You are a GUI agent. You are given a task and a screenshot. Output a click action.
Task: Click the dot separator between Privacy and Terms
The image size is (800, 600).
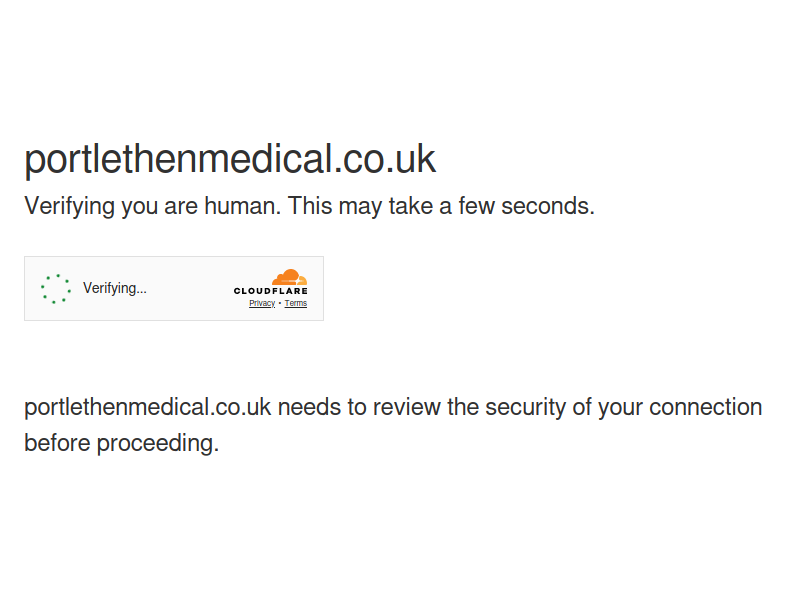pyautogui.click(x=280, y=303)
